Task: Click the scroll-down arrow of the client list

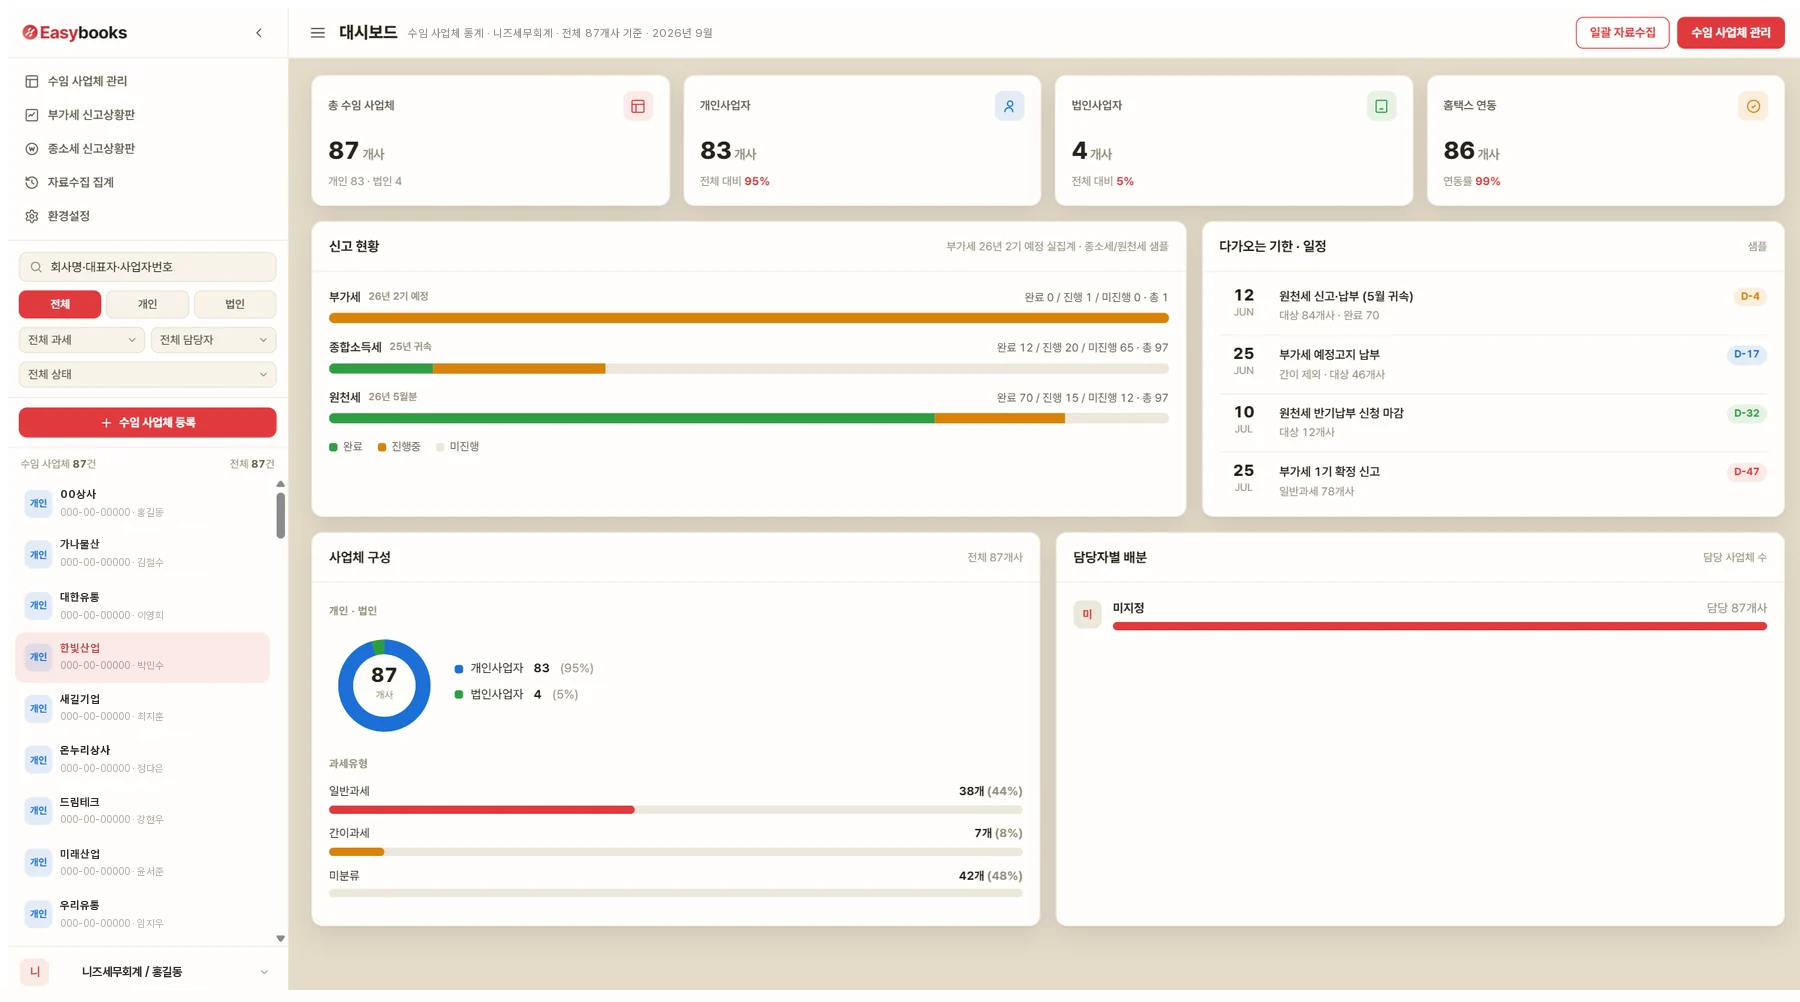Action: pos(280,938)
